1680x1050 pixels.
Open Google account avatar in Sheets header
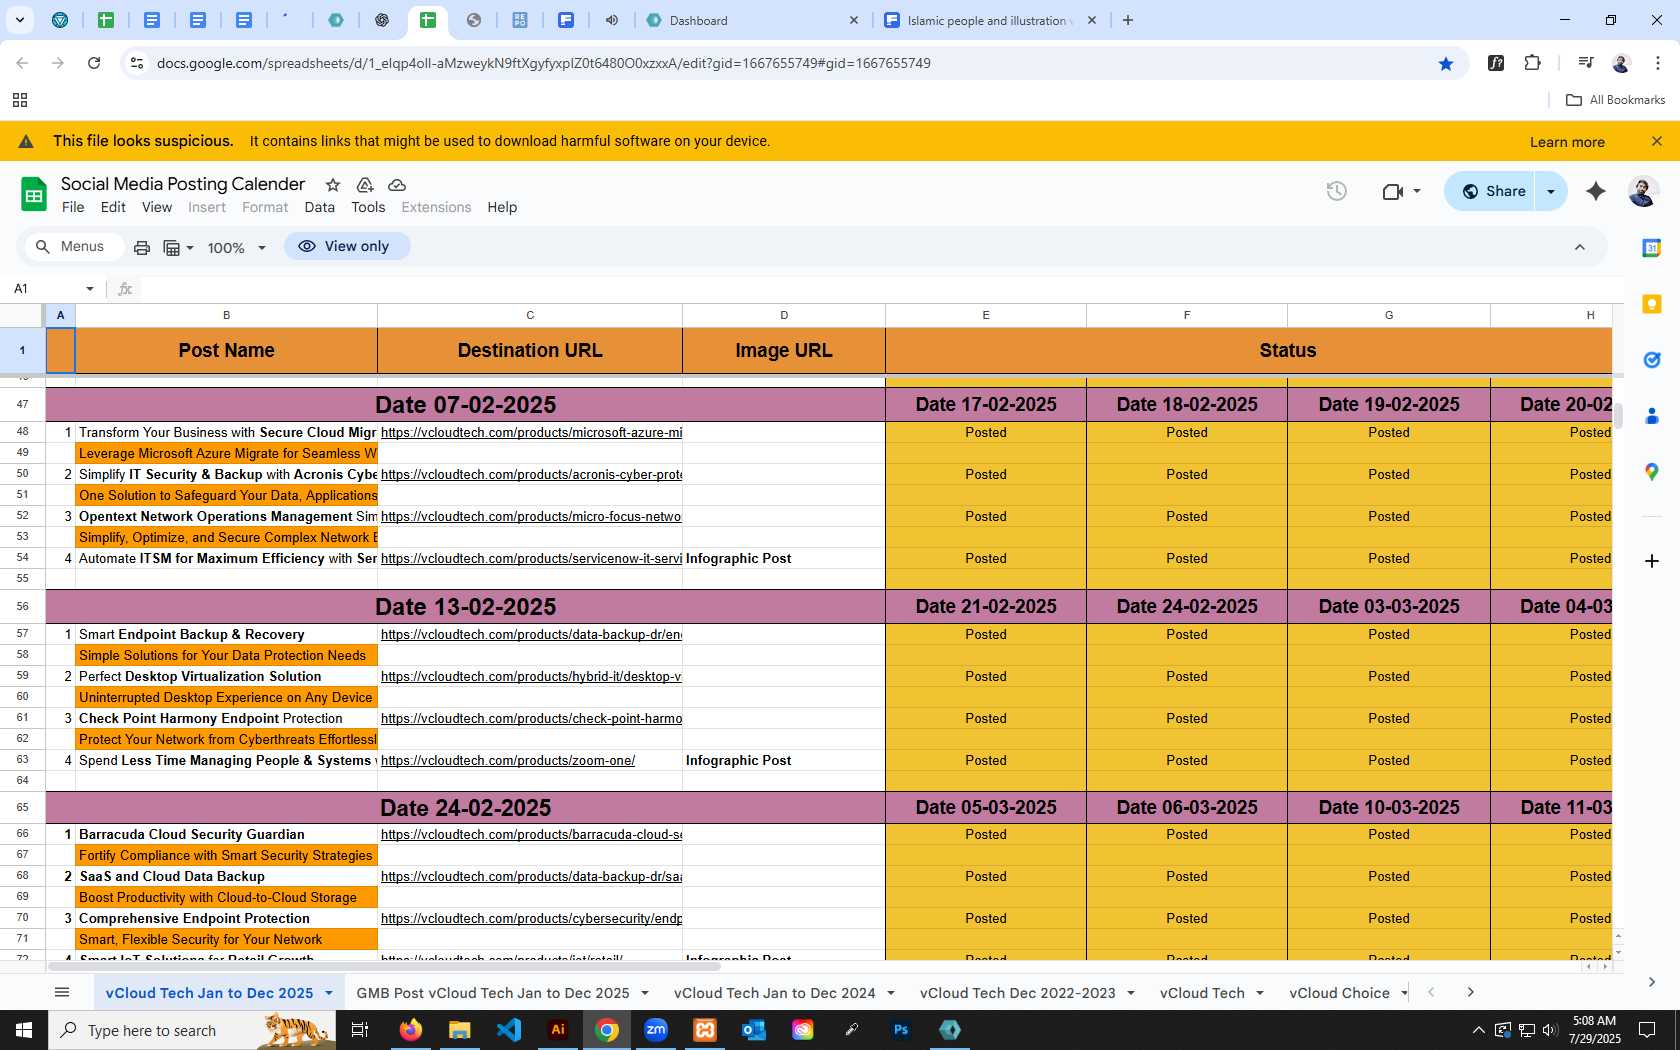point(1643,191)
